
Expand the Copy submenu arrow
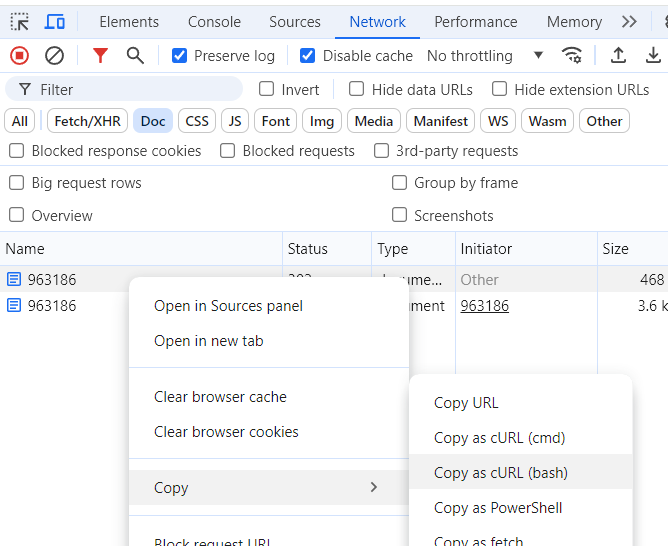pos(374,488)
